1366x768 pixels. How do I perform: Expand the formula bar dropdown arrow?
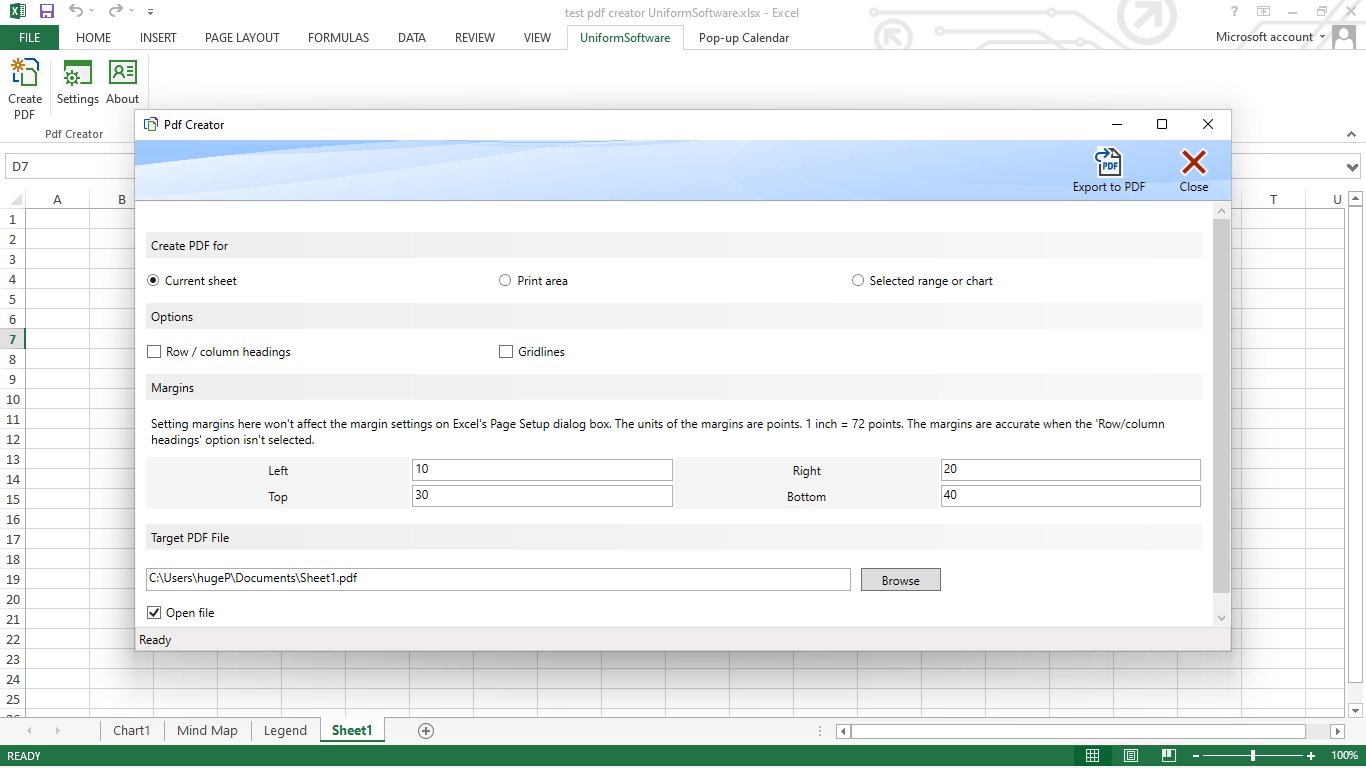point(1353,167)
